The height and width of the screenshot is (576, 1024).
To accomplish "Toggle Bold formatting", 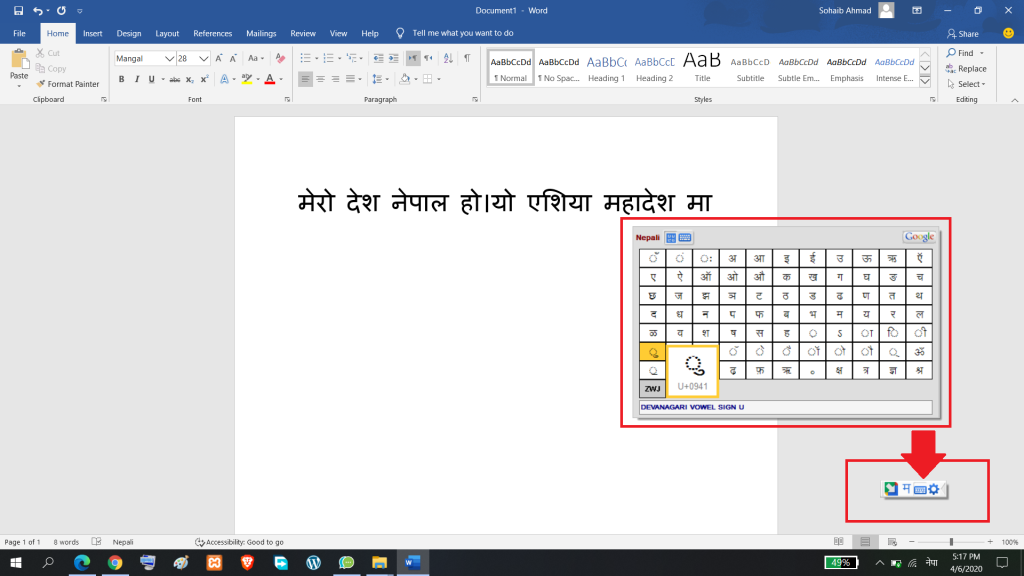I will (x=121, y=79).
